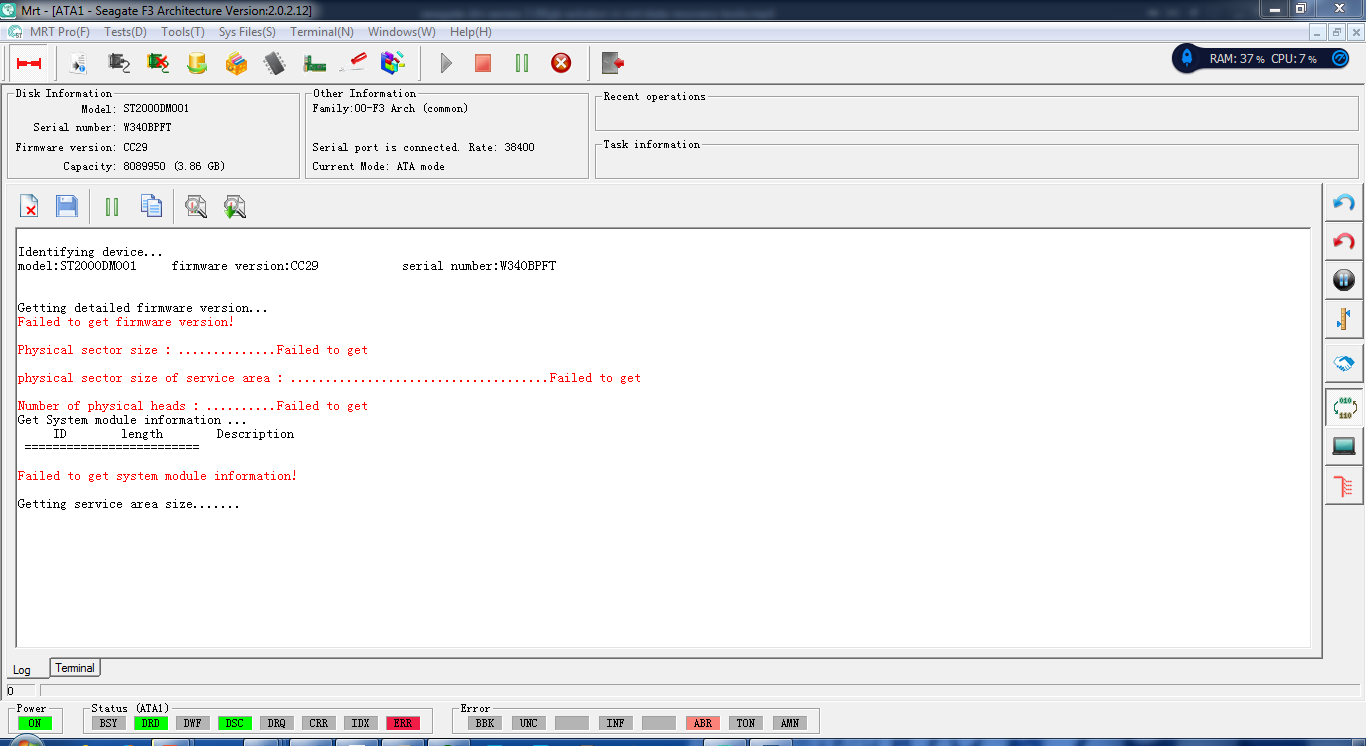Screen dimensions: 1366x746
Task: Stop the task with the red square button
Action: point(483,63)
